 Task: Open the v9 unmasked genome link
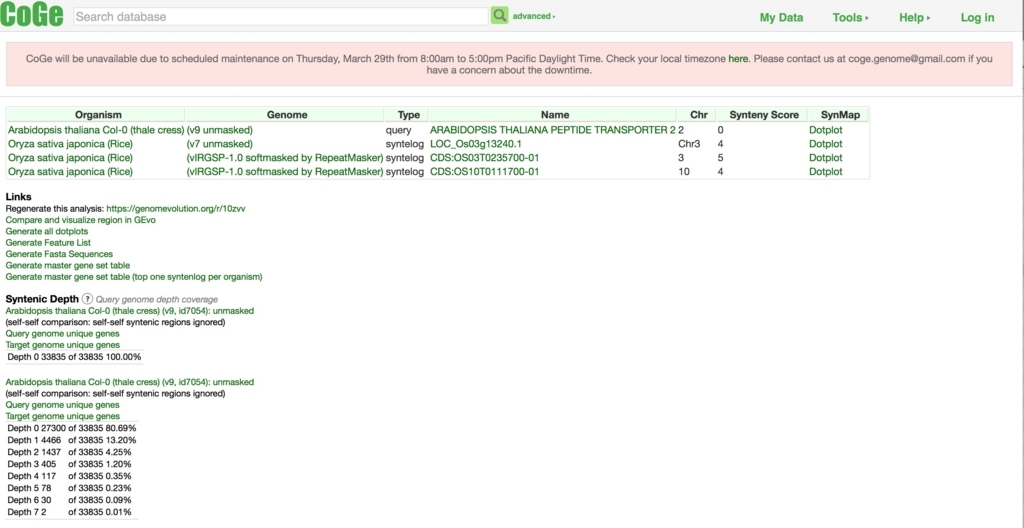[x=219, y=130]
